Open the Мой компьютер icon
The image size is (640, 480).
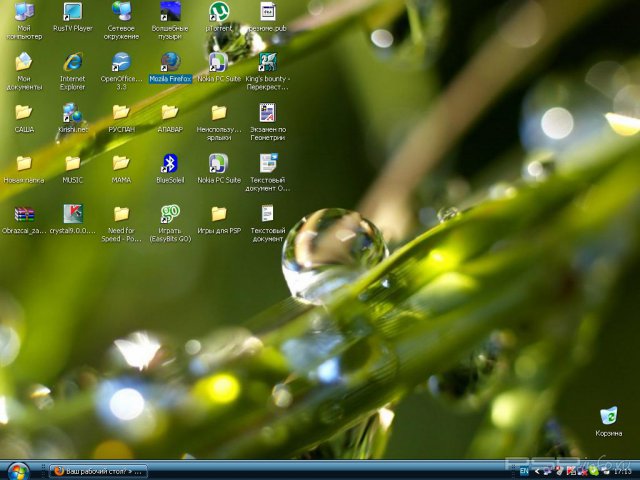[x=24, y=12]
